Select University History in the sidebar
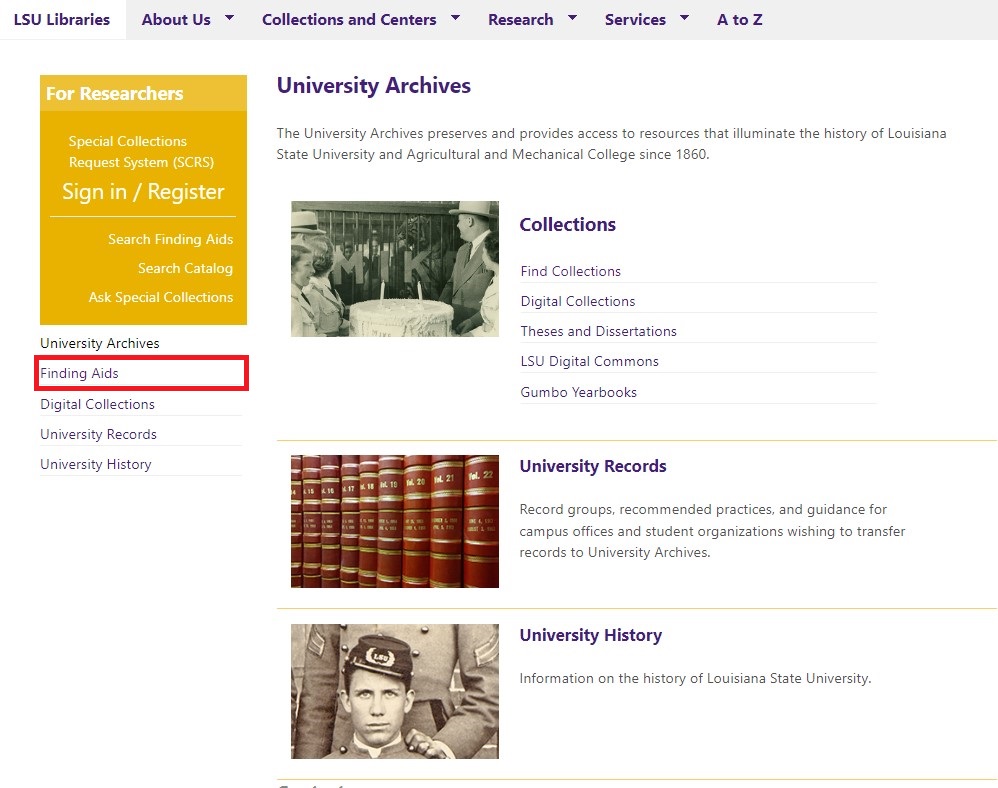998x788 pixels. (96, 464)
